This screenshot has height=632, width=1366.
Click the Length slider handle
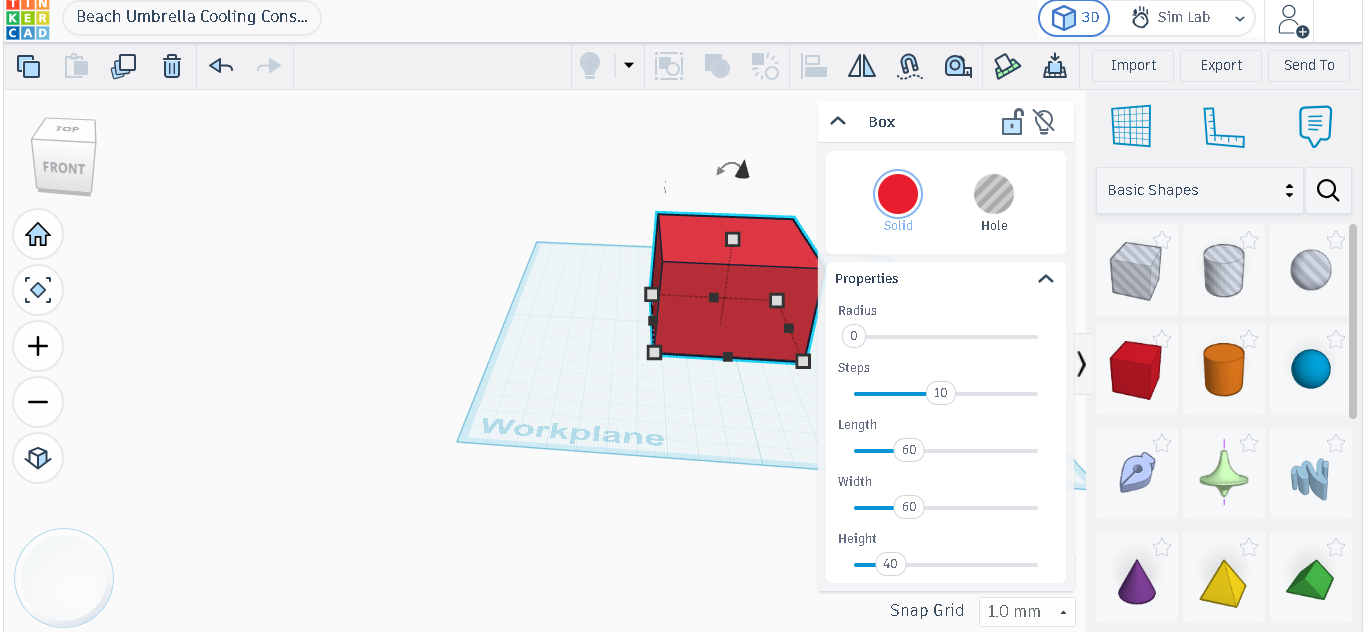909,450
